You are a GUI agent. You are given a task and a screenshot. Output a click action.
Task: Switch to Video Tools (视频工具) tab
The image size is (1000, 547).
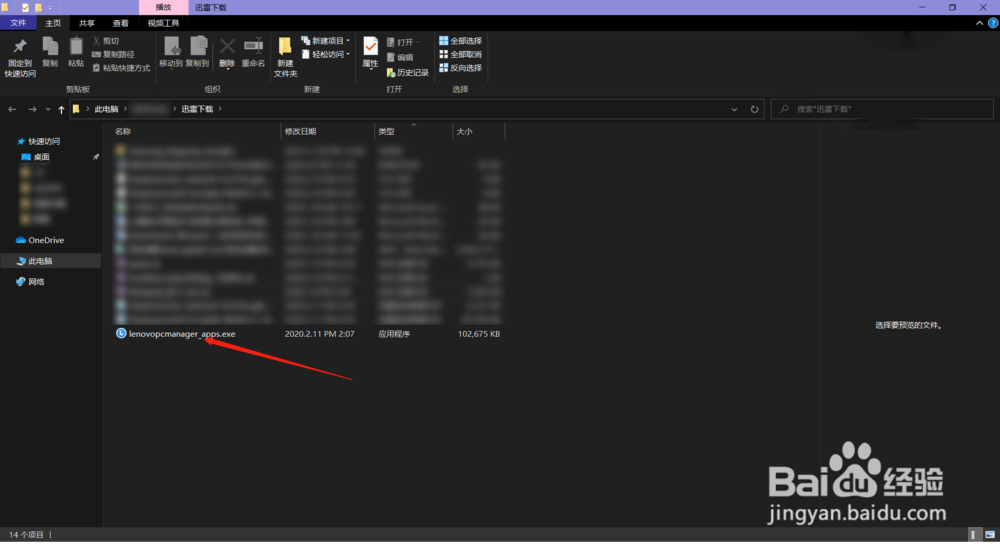[163, 23]
